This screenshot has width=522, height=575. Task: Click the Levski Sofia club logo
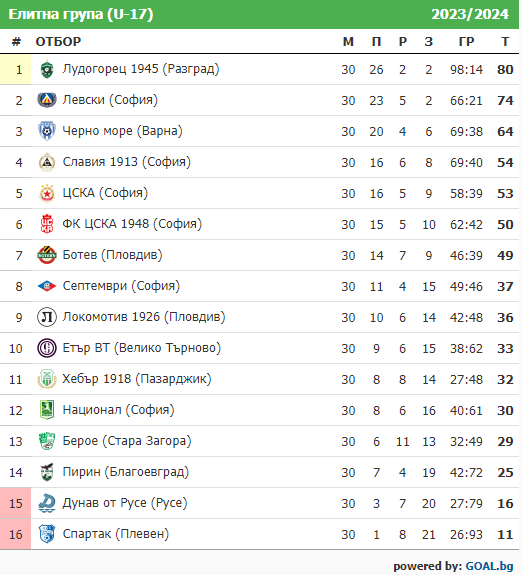click(x=47, y=100)
